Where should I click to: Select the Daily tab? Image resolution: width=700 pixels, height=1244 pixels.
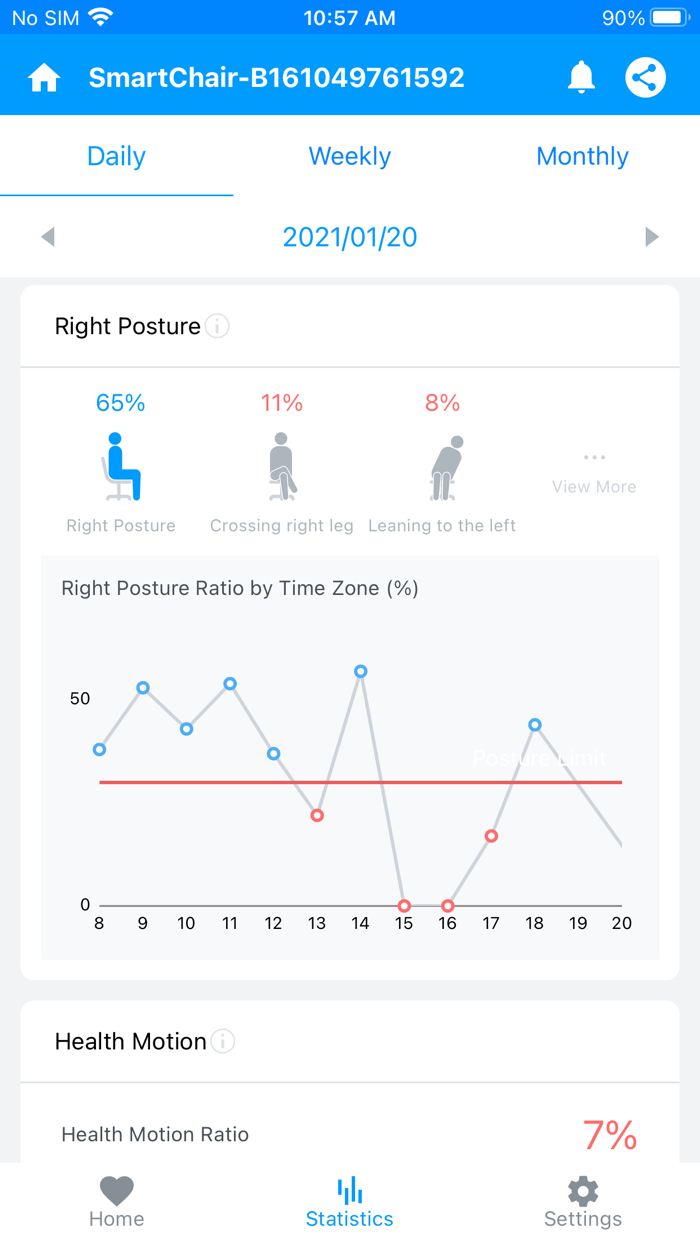pos(117,156)
